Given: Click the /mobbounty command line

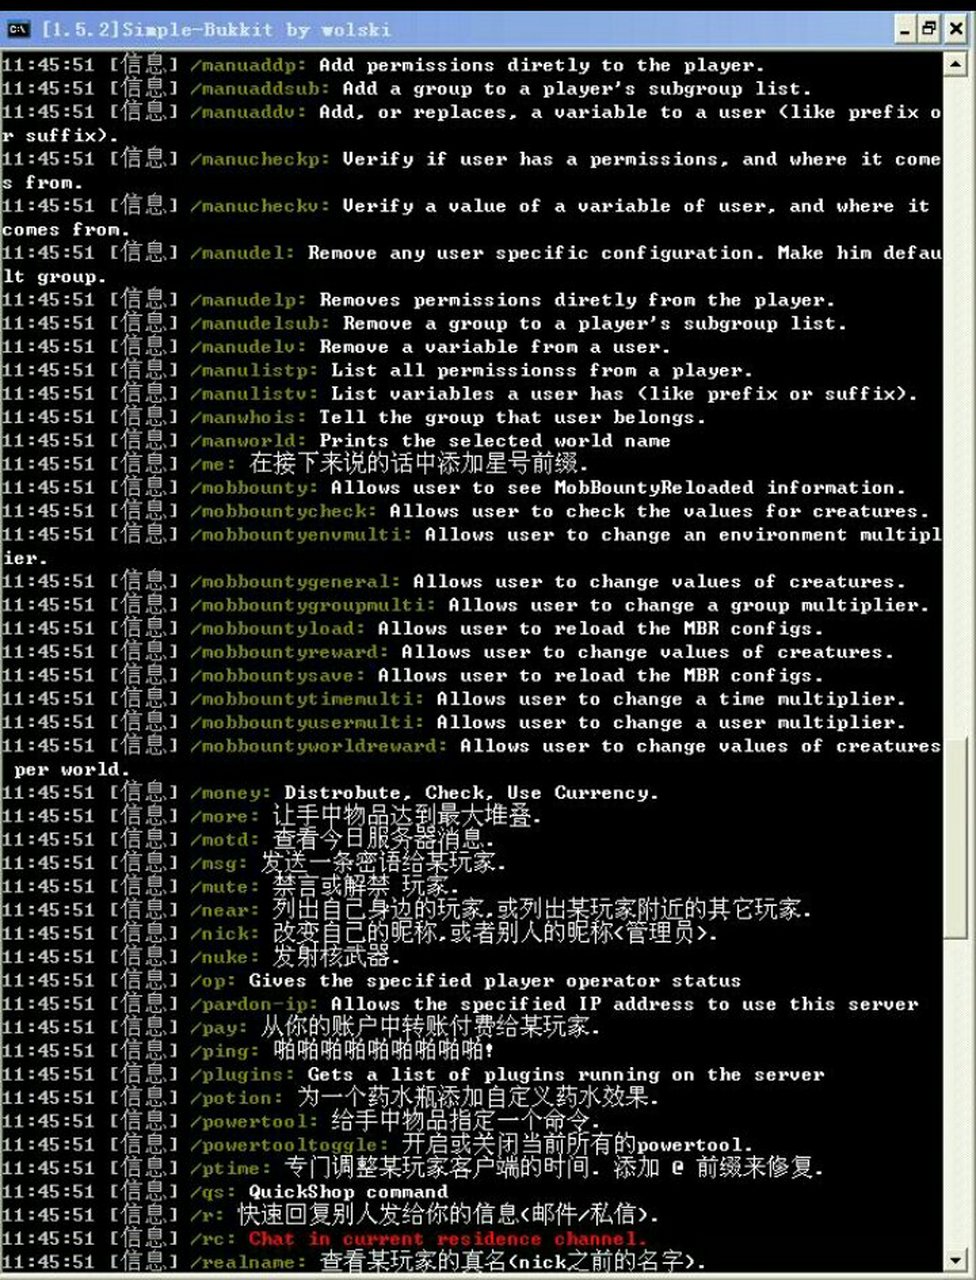Looking at the screenshot, I should click(x=254, y=488).
